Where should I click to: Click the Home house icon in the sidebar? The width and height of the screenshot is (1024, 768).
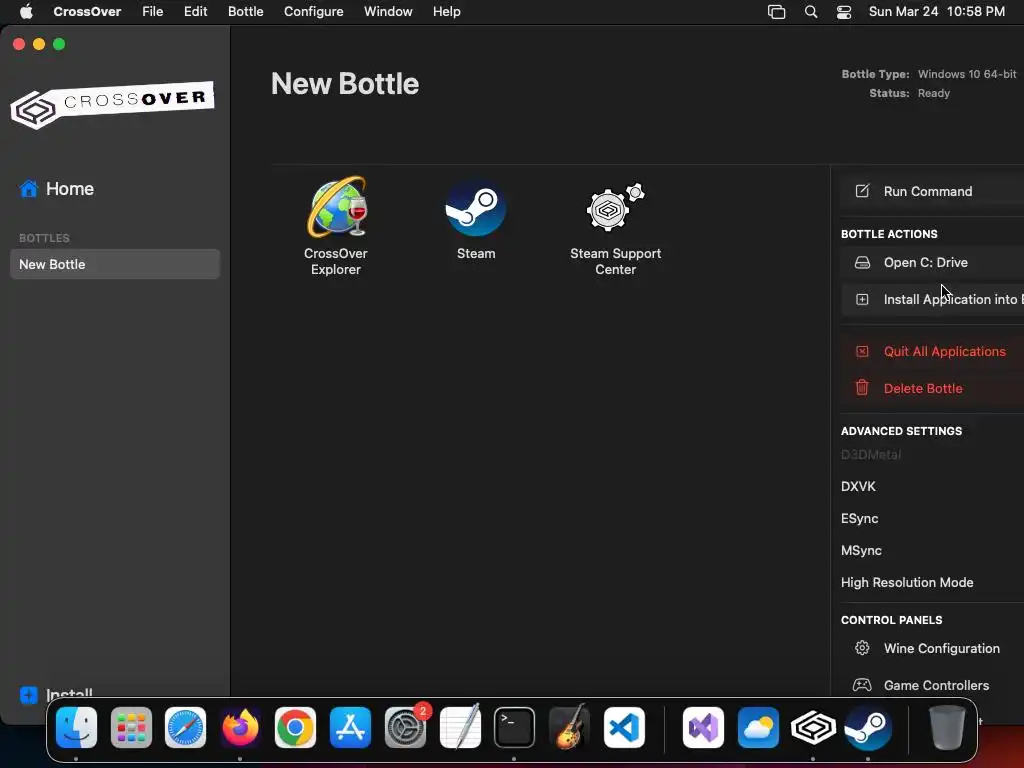29,189
